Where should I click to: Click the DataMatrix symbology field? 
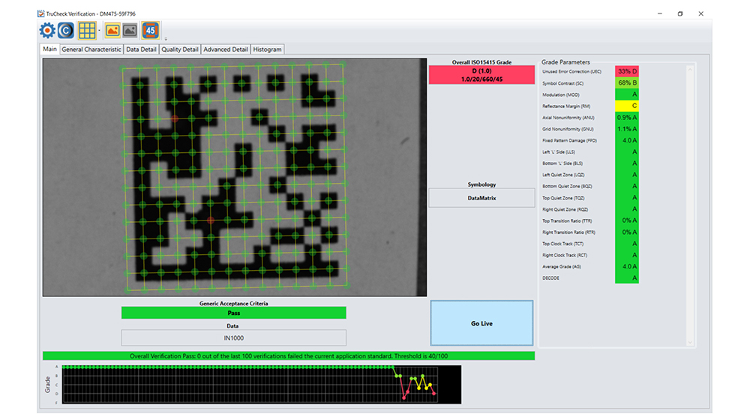[481, 198]
